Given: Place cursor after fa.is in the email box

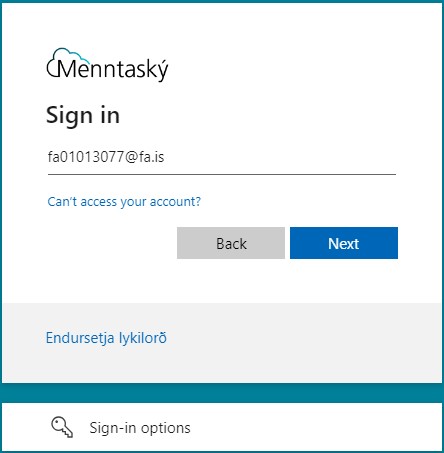Looking at the screenshot, I should [165, 157].
